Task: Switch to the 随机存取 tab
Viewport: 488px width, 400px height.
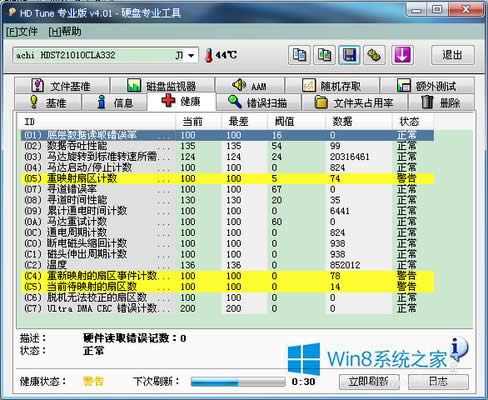Action: coord(332,86)
